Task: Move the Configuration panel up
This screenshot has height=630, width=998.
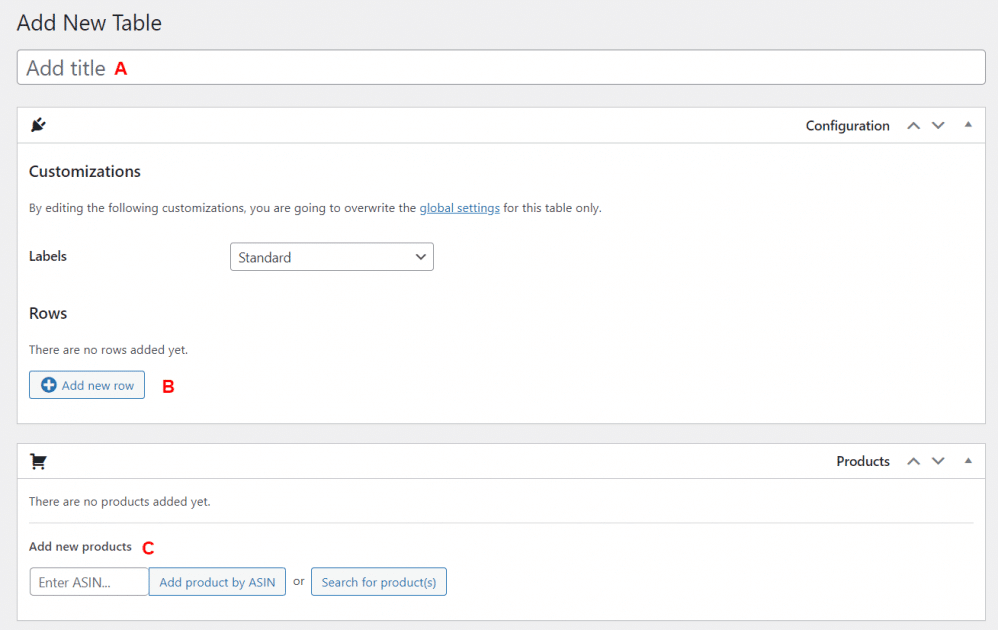Action: [913, 125]
